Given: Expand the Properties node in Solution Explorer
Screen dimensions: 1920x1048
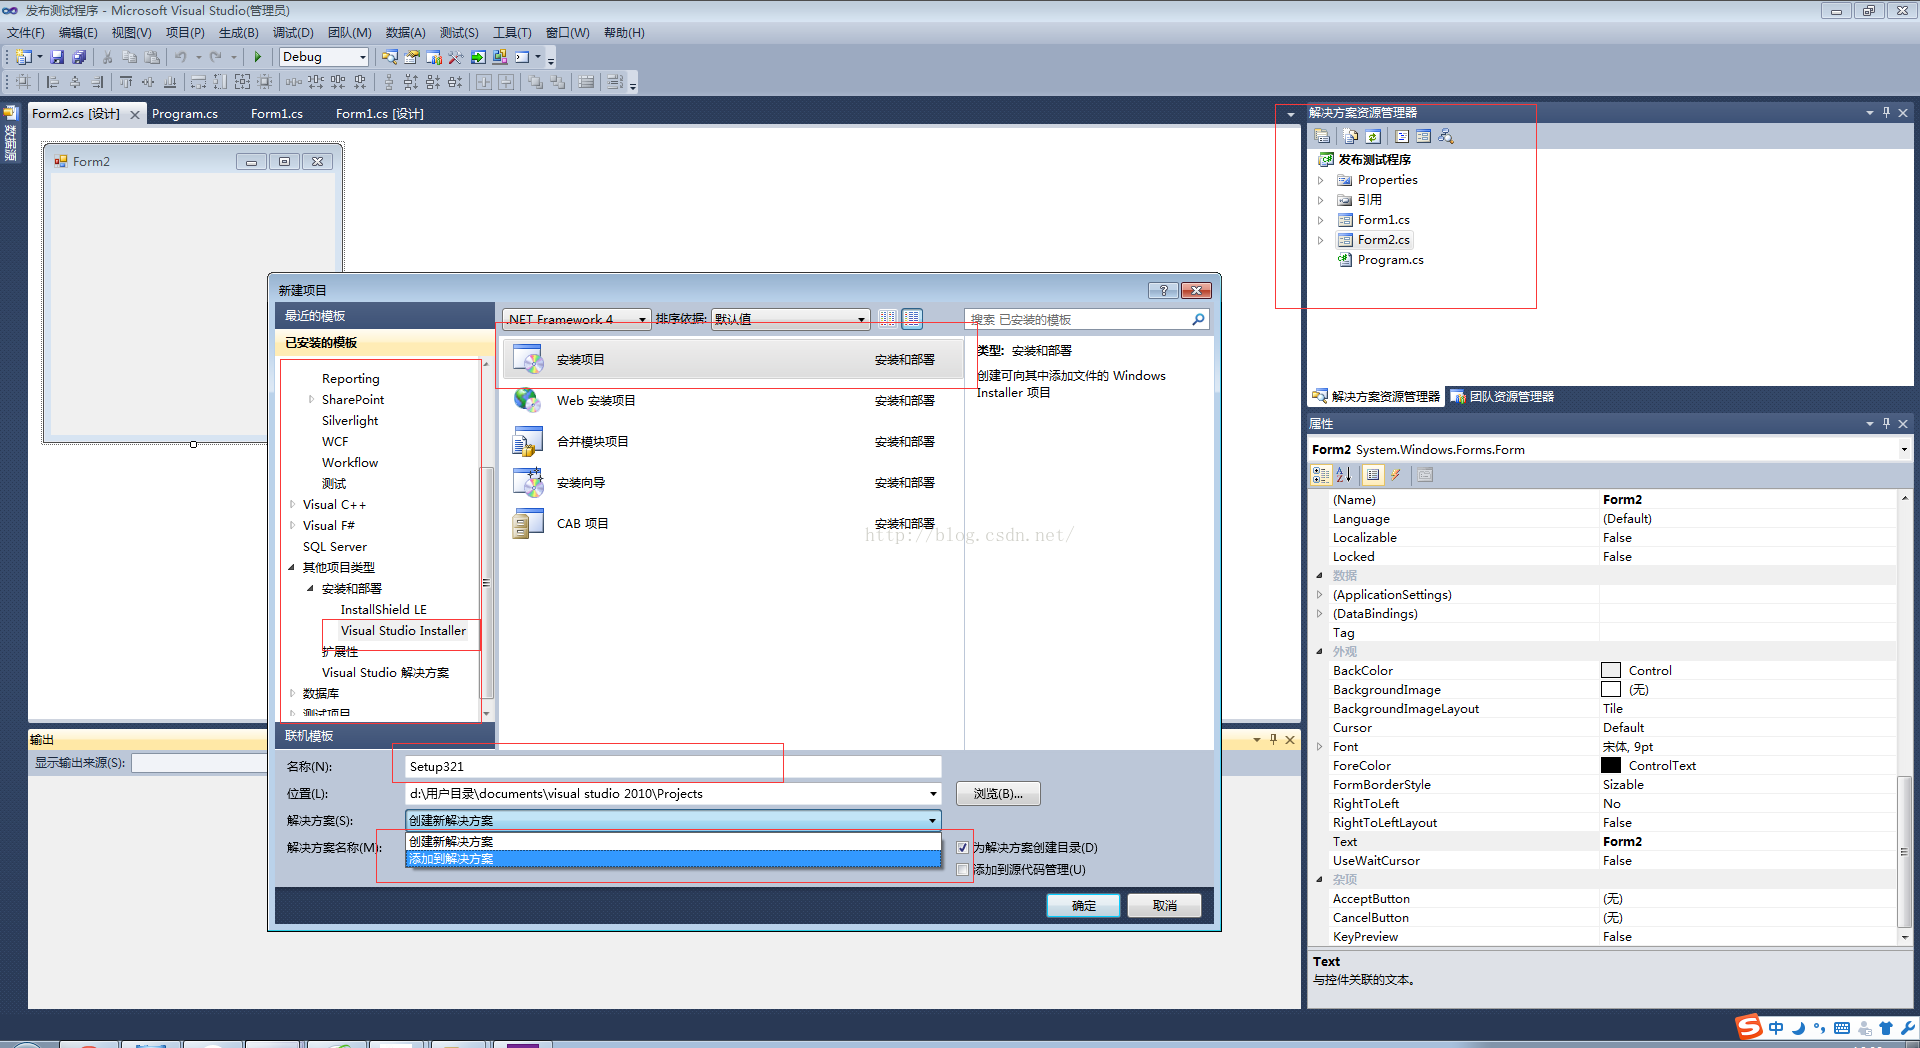Looking at the screenshot, I should pyautogui.click(x=1320, y=180).
